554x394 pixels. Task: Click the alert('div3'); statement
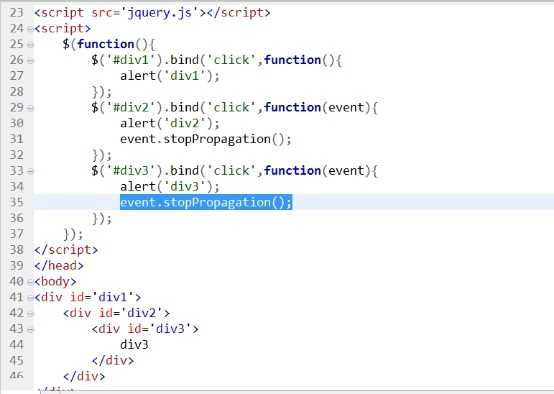[170, 187]
